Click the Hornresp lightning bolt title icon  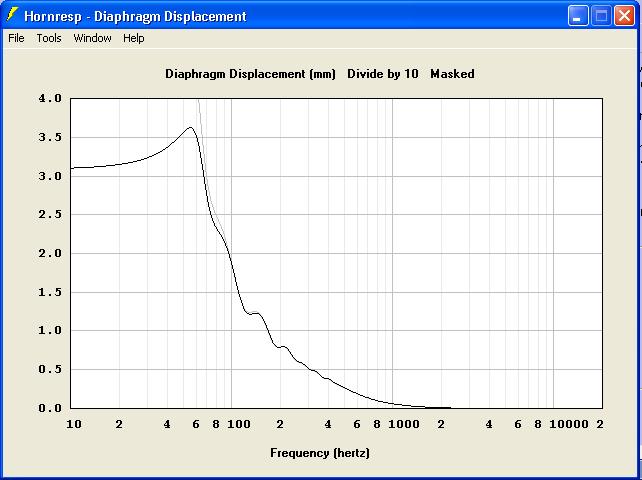click(13, 15)
